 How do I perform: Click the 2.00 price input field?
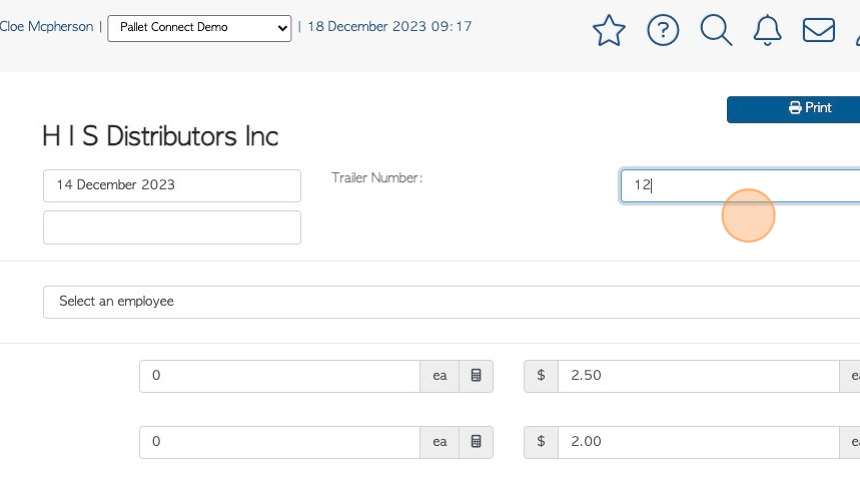point(697,442)
